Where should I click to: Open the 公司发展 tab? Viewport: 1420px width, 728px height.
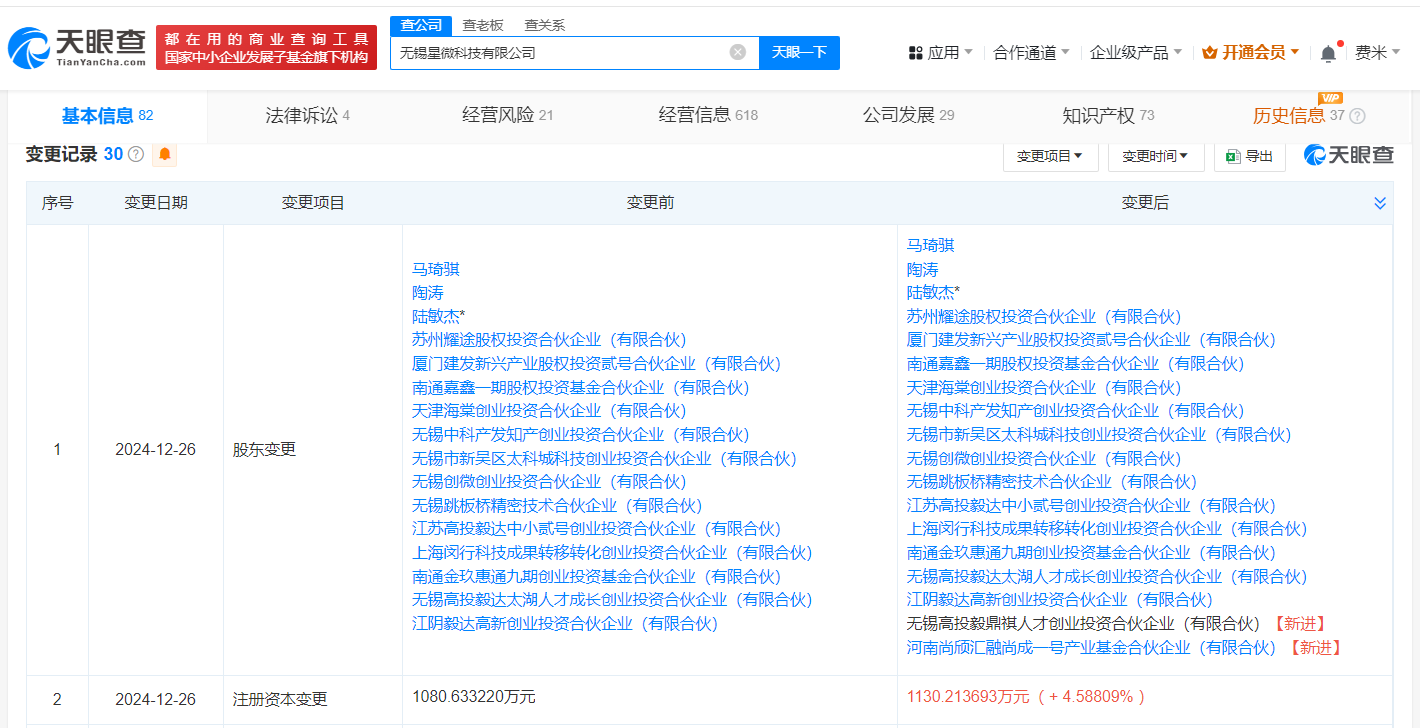[x=908, y=116]
